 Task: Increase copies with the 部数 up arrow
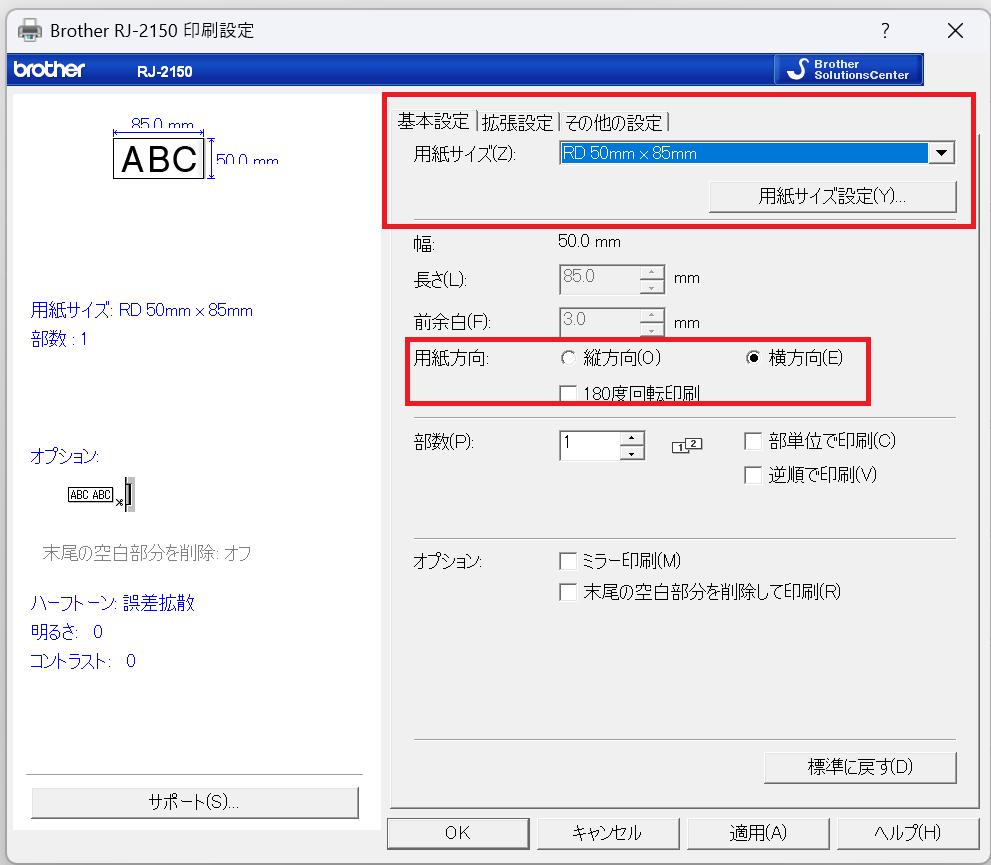click(630, 438)
